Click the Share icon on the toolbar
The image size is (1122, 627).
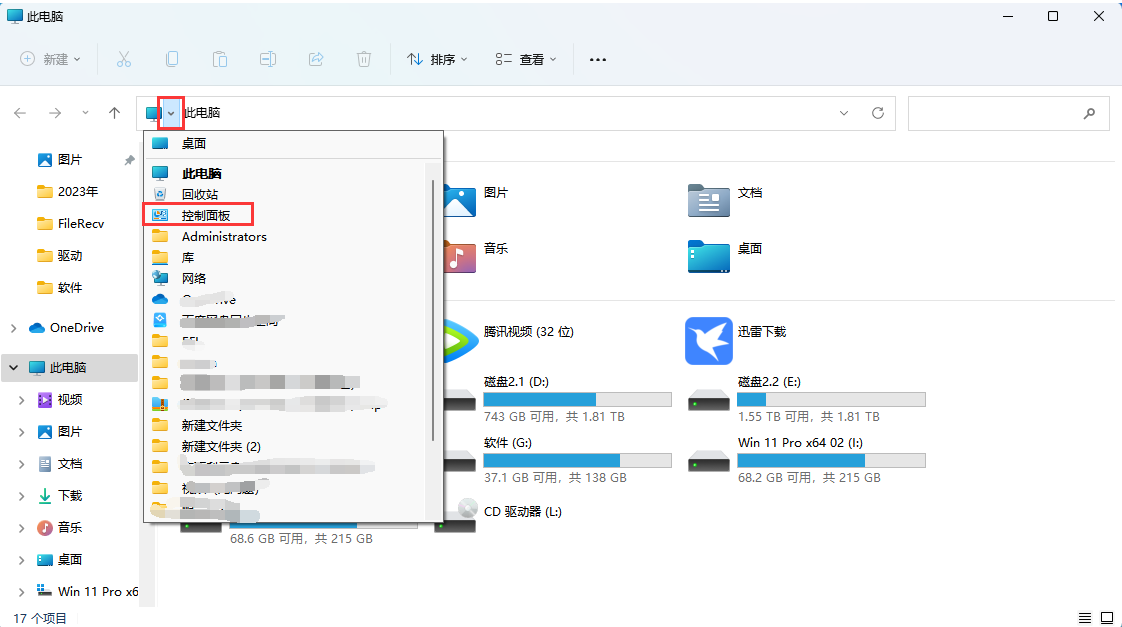(316, 59)
